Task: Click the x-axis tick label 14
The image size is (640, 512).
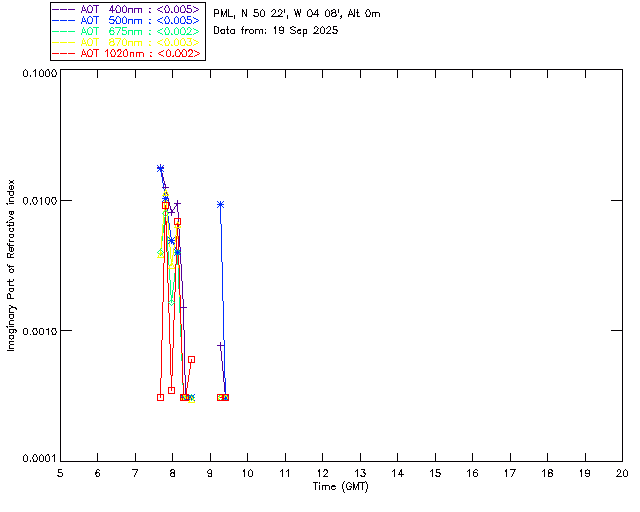Action: point(398,473)
